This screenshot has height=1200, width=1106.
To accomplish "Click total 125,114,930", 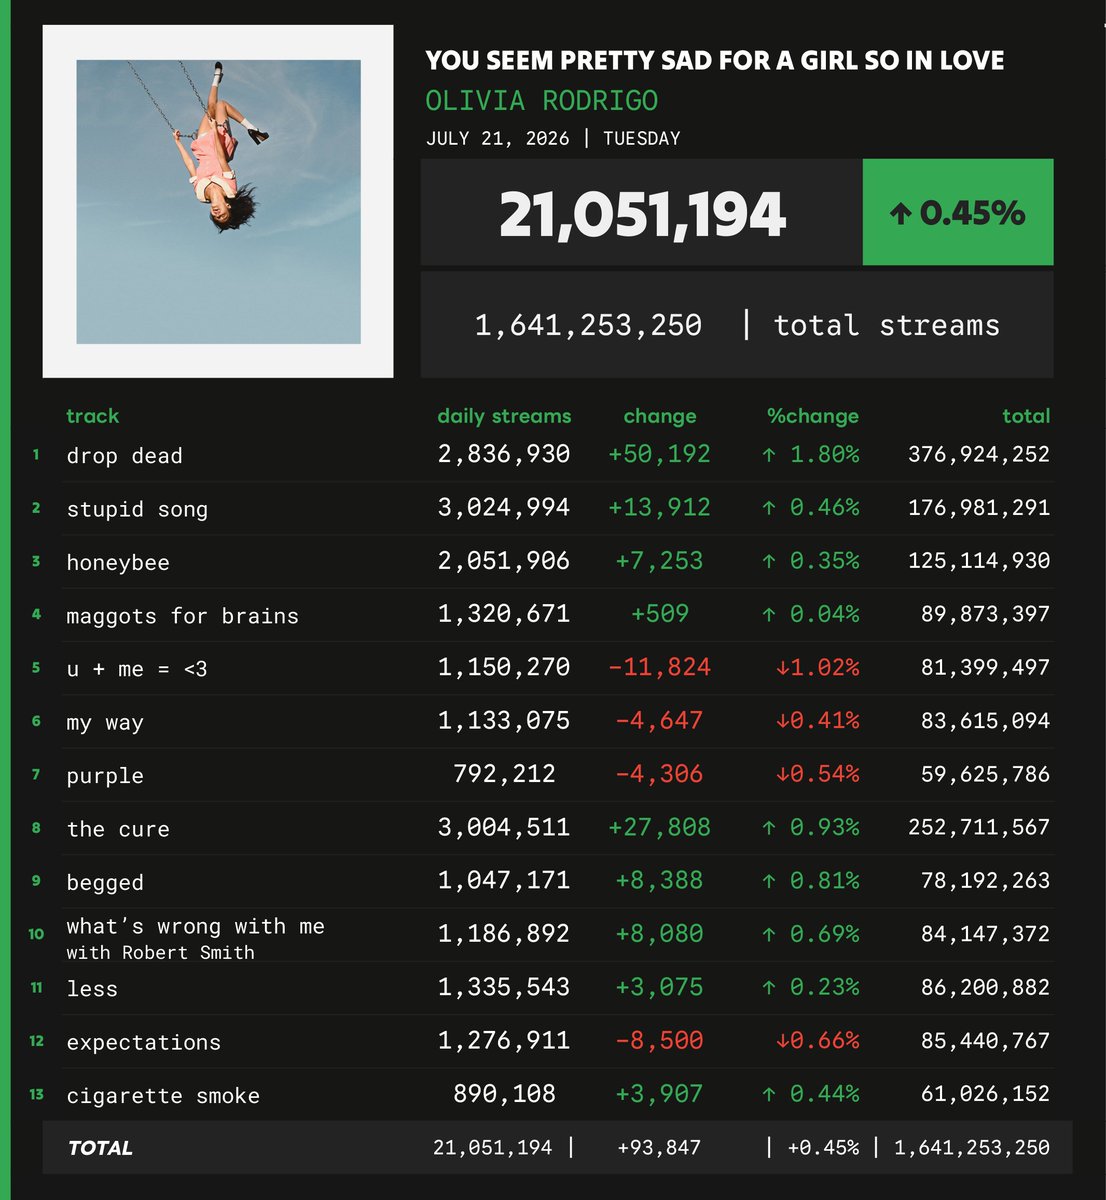I will tap(979, 561).
